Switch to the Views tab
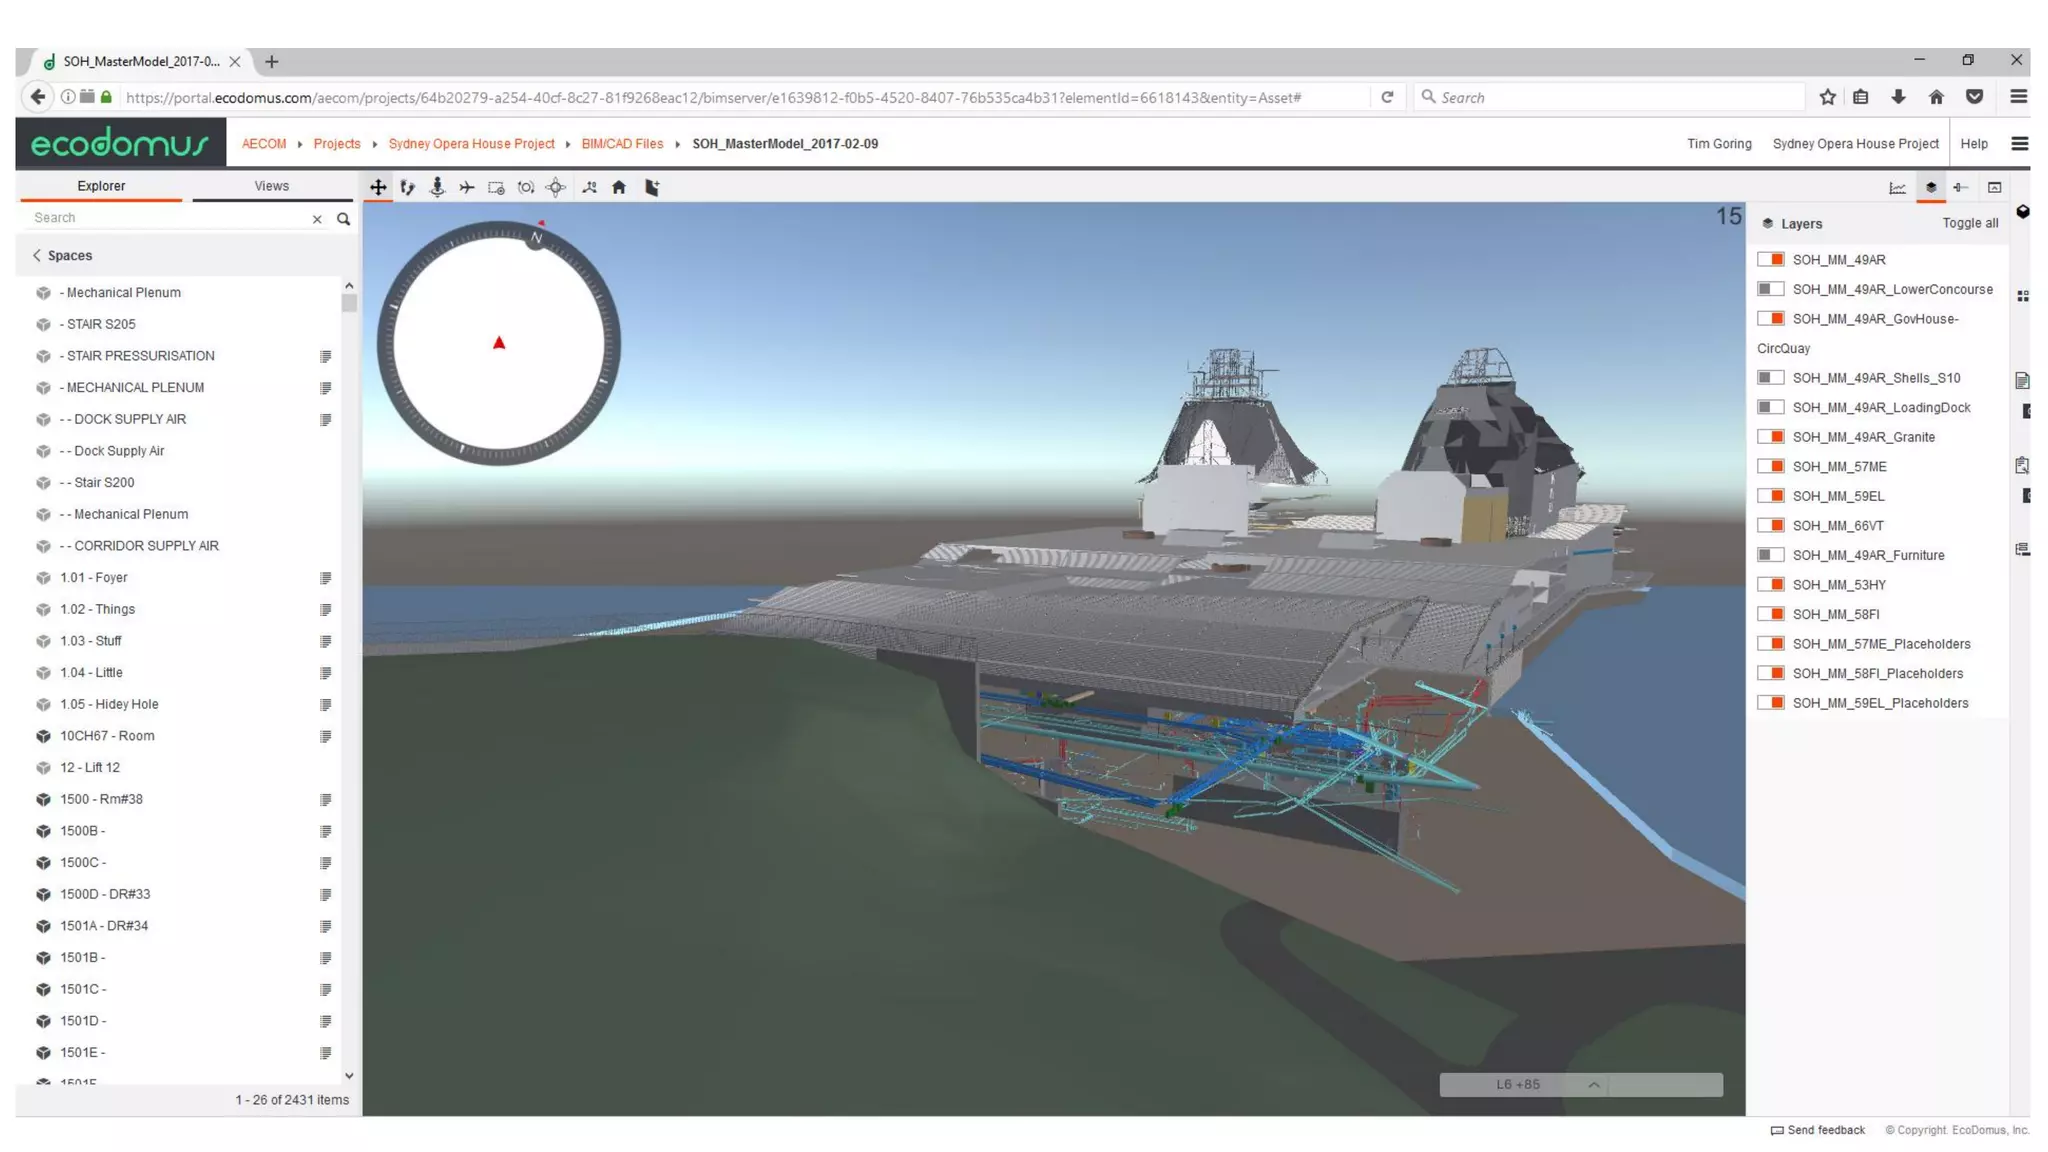The height and width of the screenshot is (1152, 2048). (271, 186)
